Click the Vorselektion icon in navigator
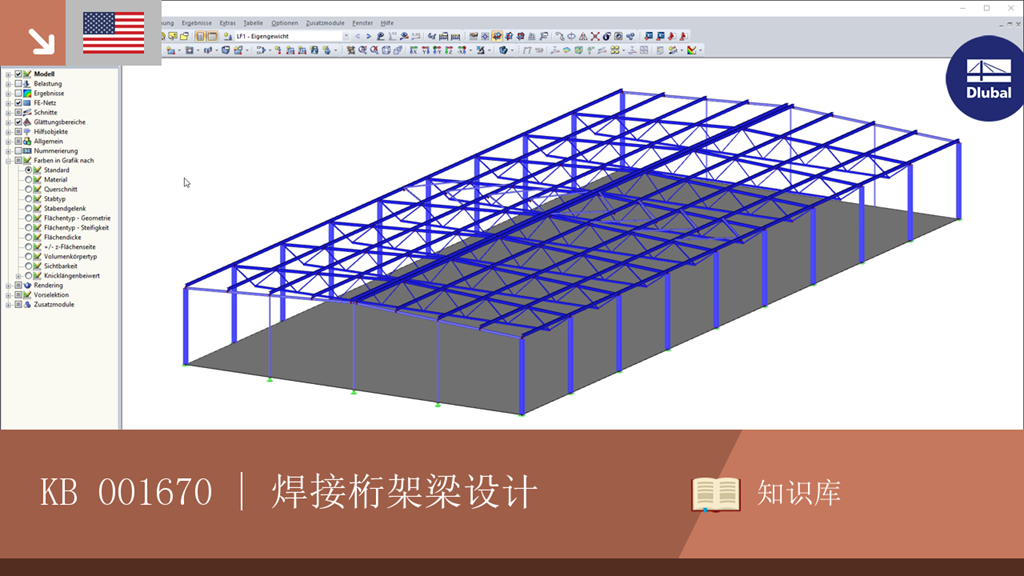 pos(27,295)
